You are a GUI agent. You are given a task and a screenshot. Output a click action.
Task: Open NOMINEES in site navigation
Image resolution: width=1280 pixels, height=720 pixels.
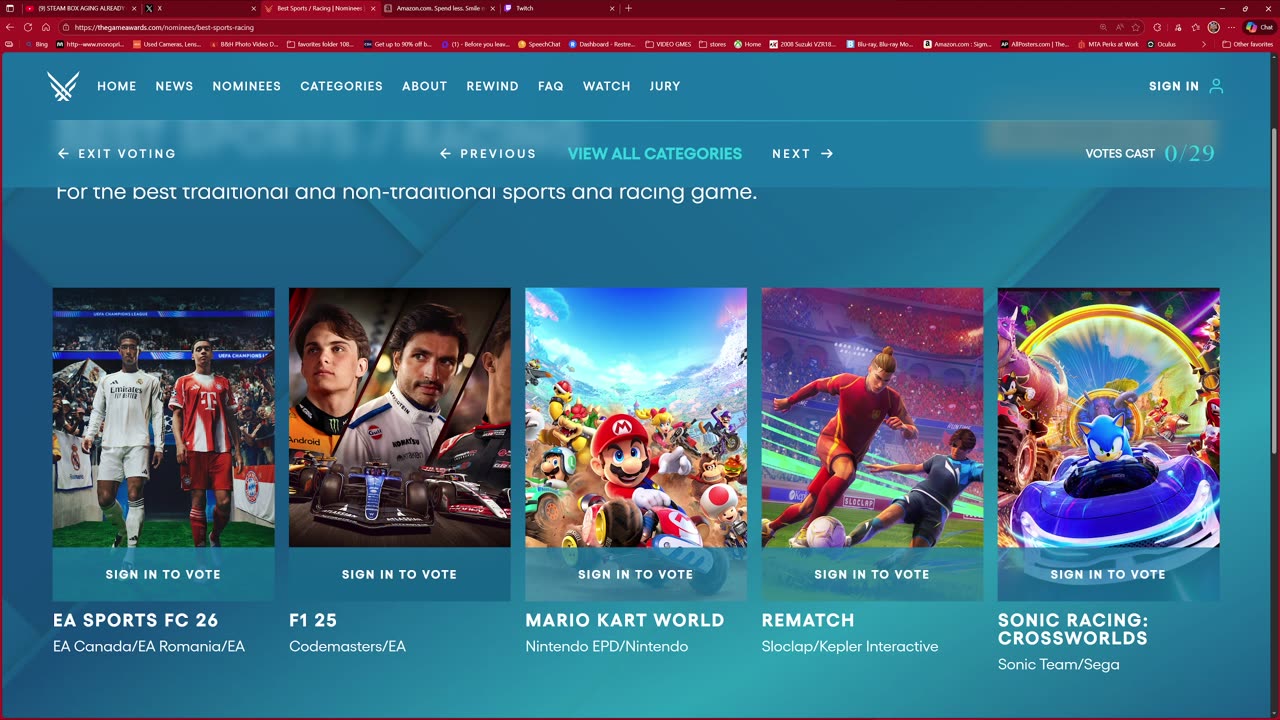[246, 86]
